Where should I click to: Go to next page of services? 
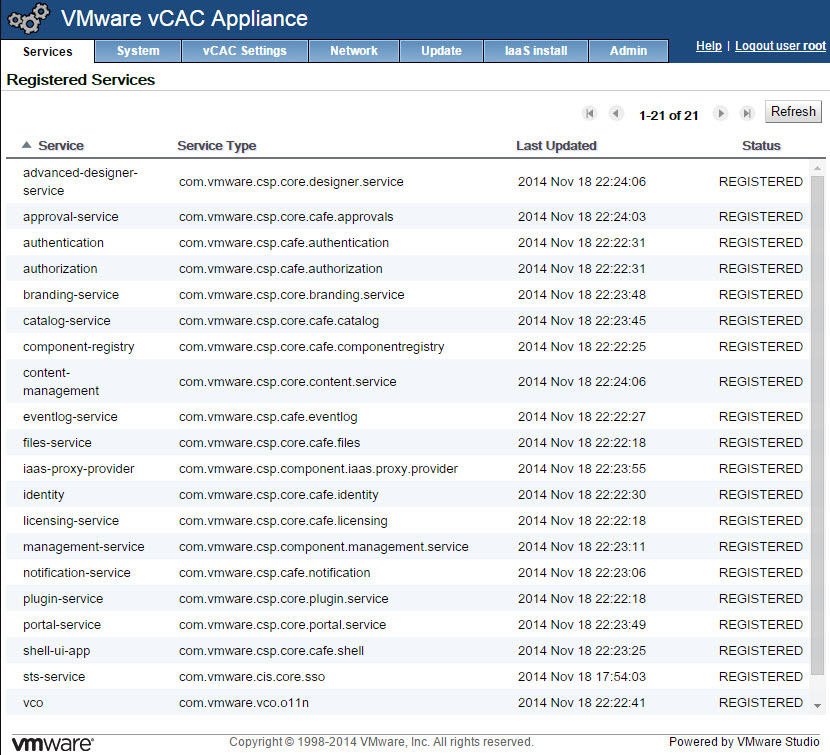pos(720,114)
